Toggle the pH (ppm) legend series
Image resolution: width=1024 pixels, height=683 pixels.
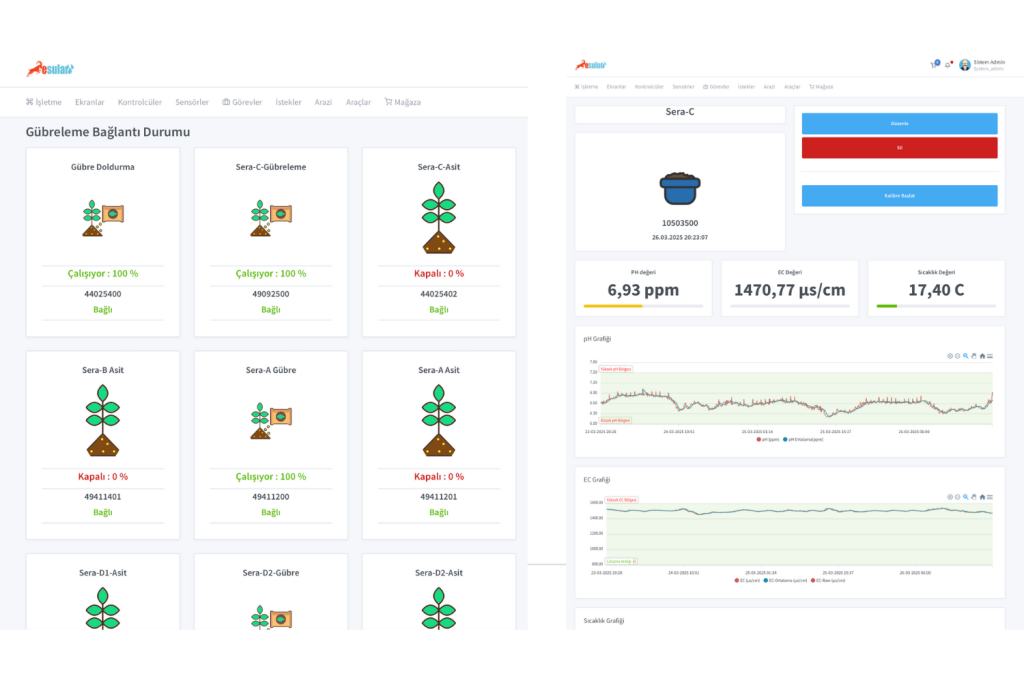pyautogui.click(x=769, y=439)
